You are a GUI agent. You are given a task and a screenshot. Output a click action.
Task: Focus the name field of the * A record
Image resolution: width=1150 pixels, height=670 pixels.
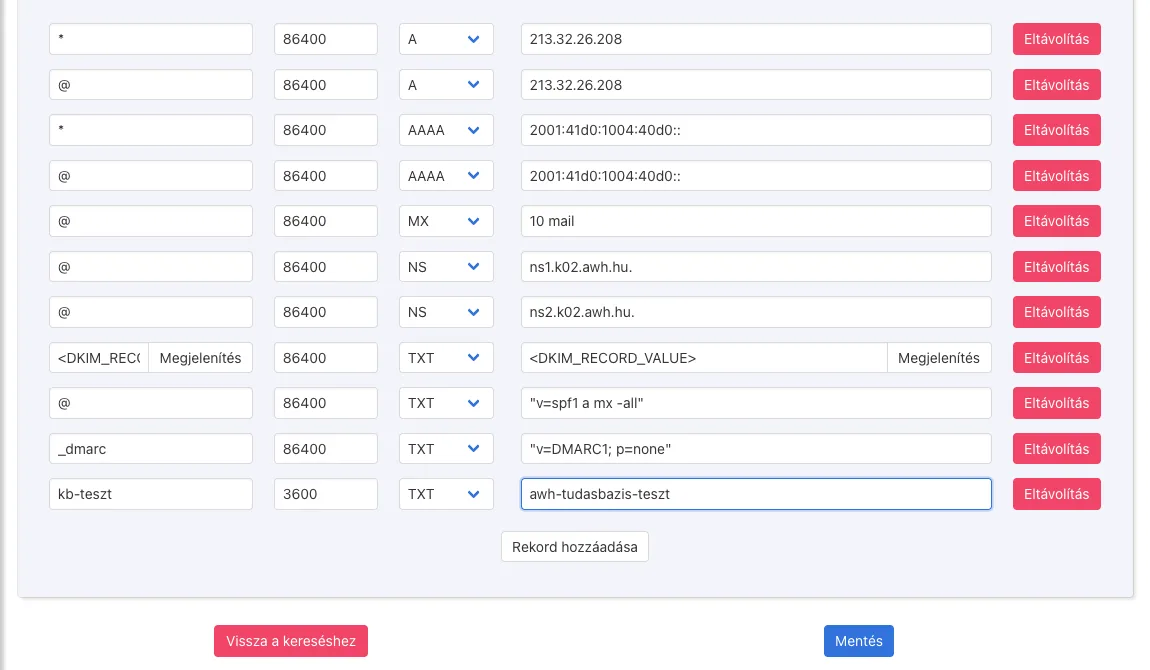click(x=150, y=39)
